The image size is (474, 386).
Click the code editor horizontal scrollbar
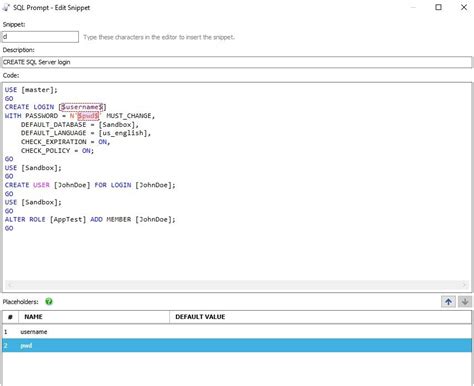coord(237,285)
